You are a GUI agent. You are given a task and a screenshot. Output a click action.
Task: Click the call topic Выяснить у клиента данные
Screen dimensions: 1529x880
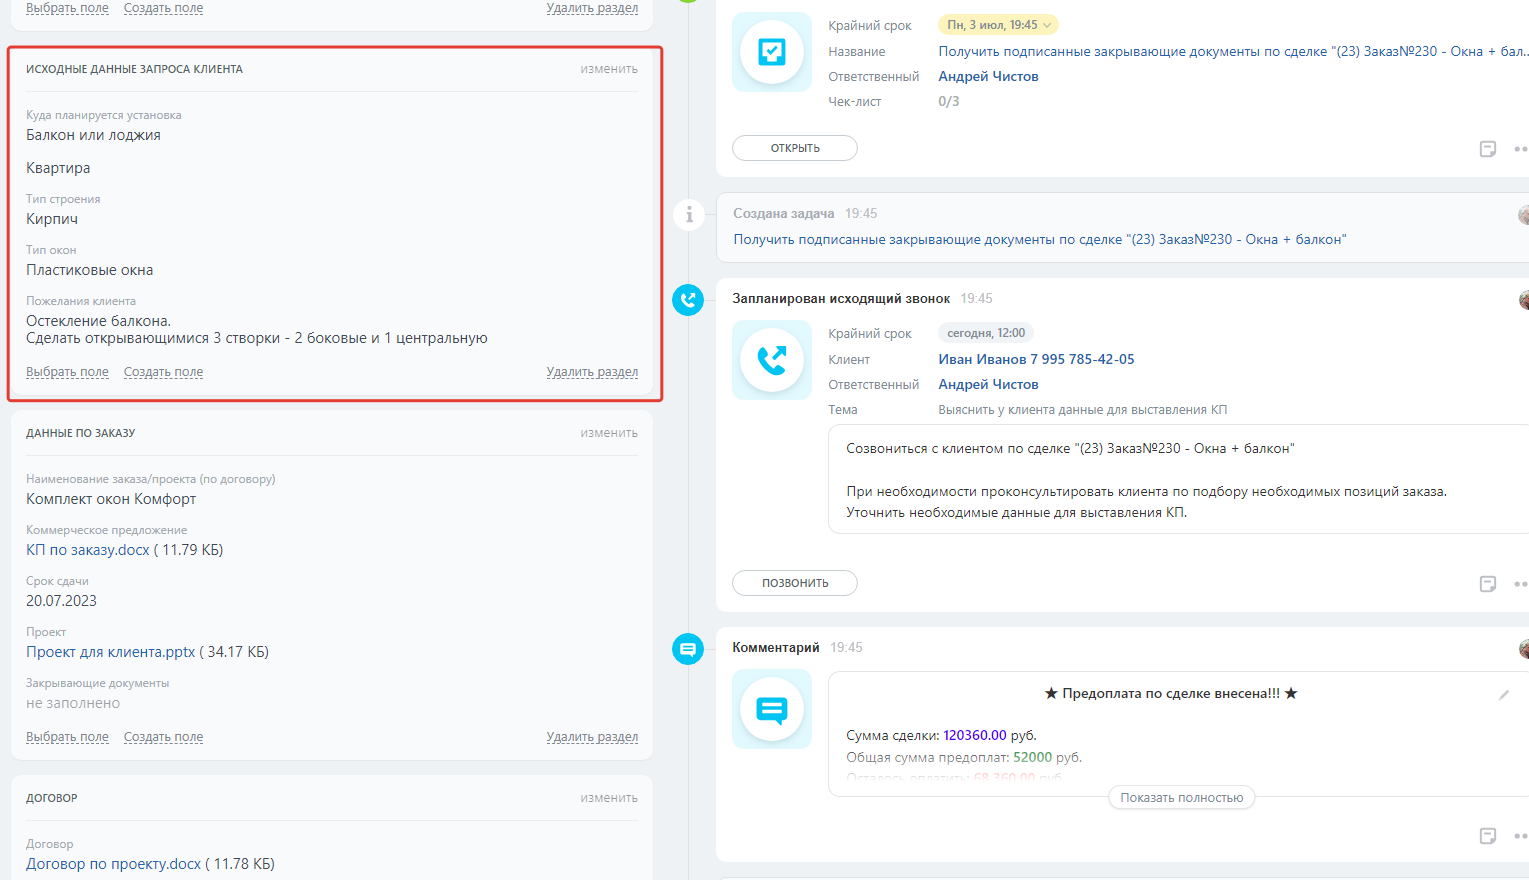click(x=1083, y=409)
